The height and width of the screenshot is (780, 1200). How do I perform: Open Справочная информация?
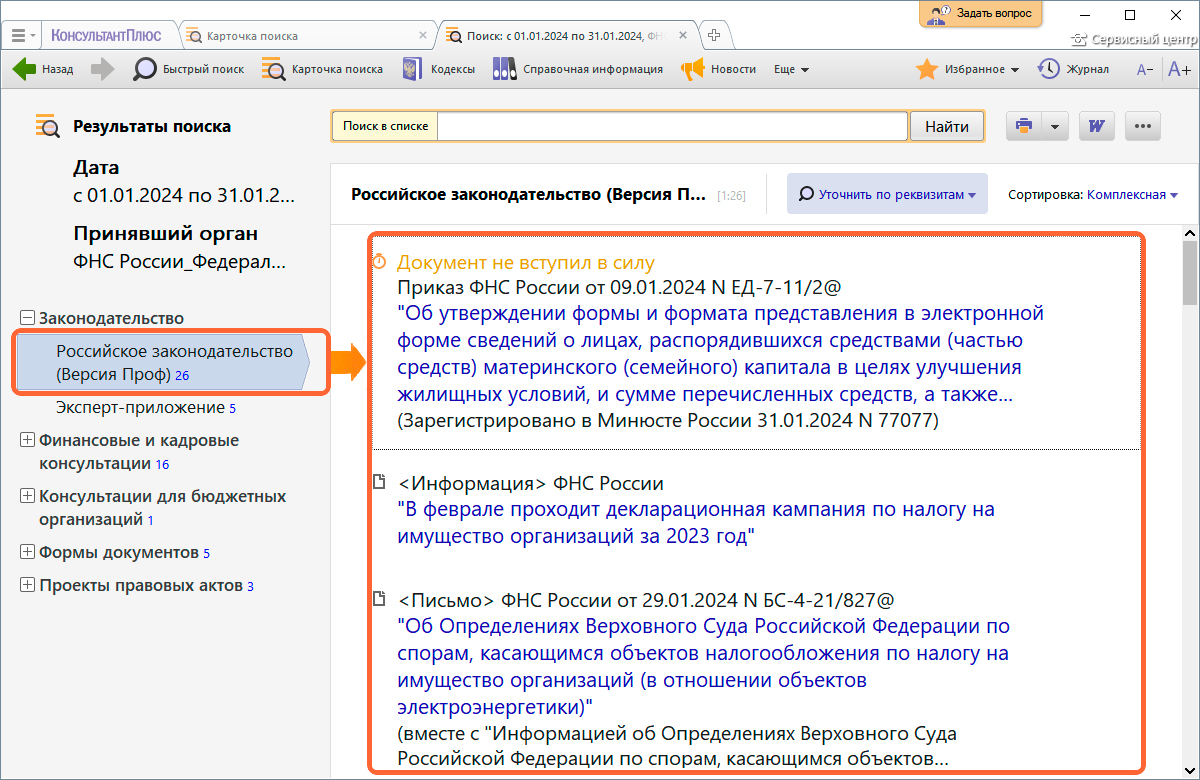tap(578, 70)
